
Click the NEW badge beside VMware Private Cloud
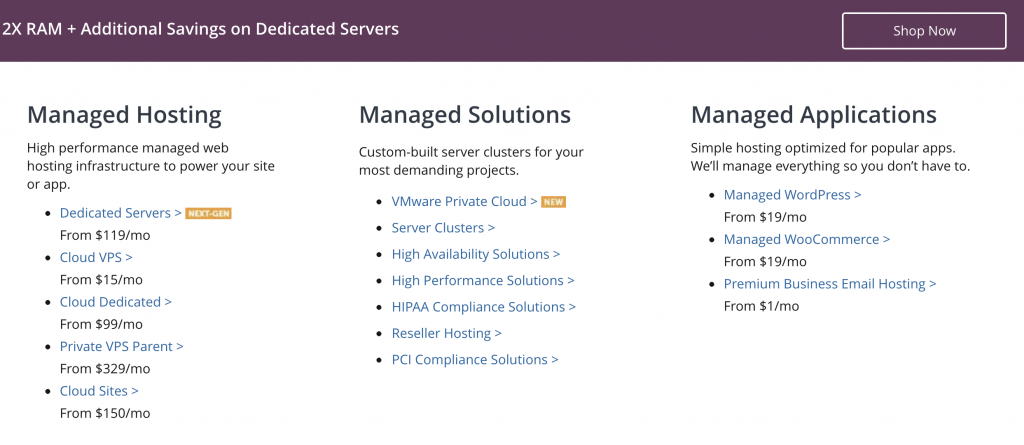[553, 202]
